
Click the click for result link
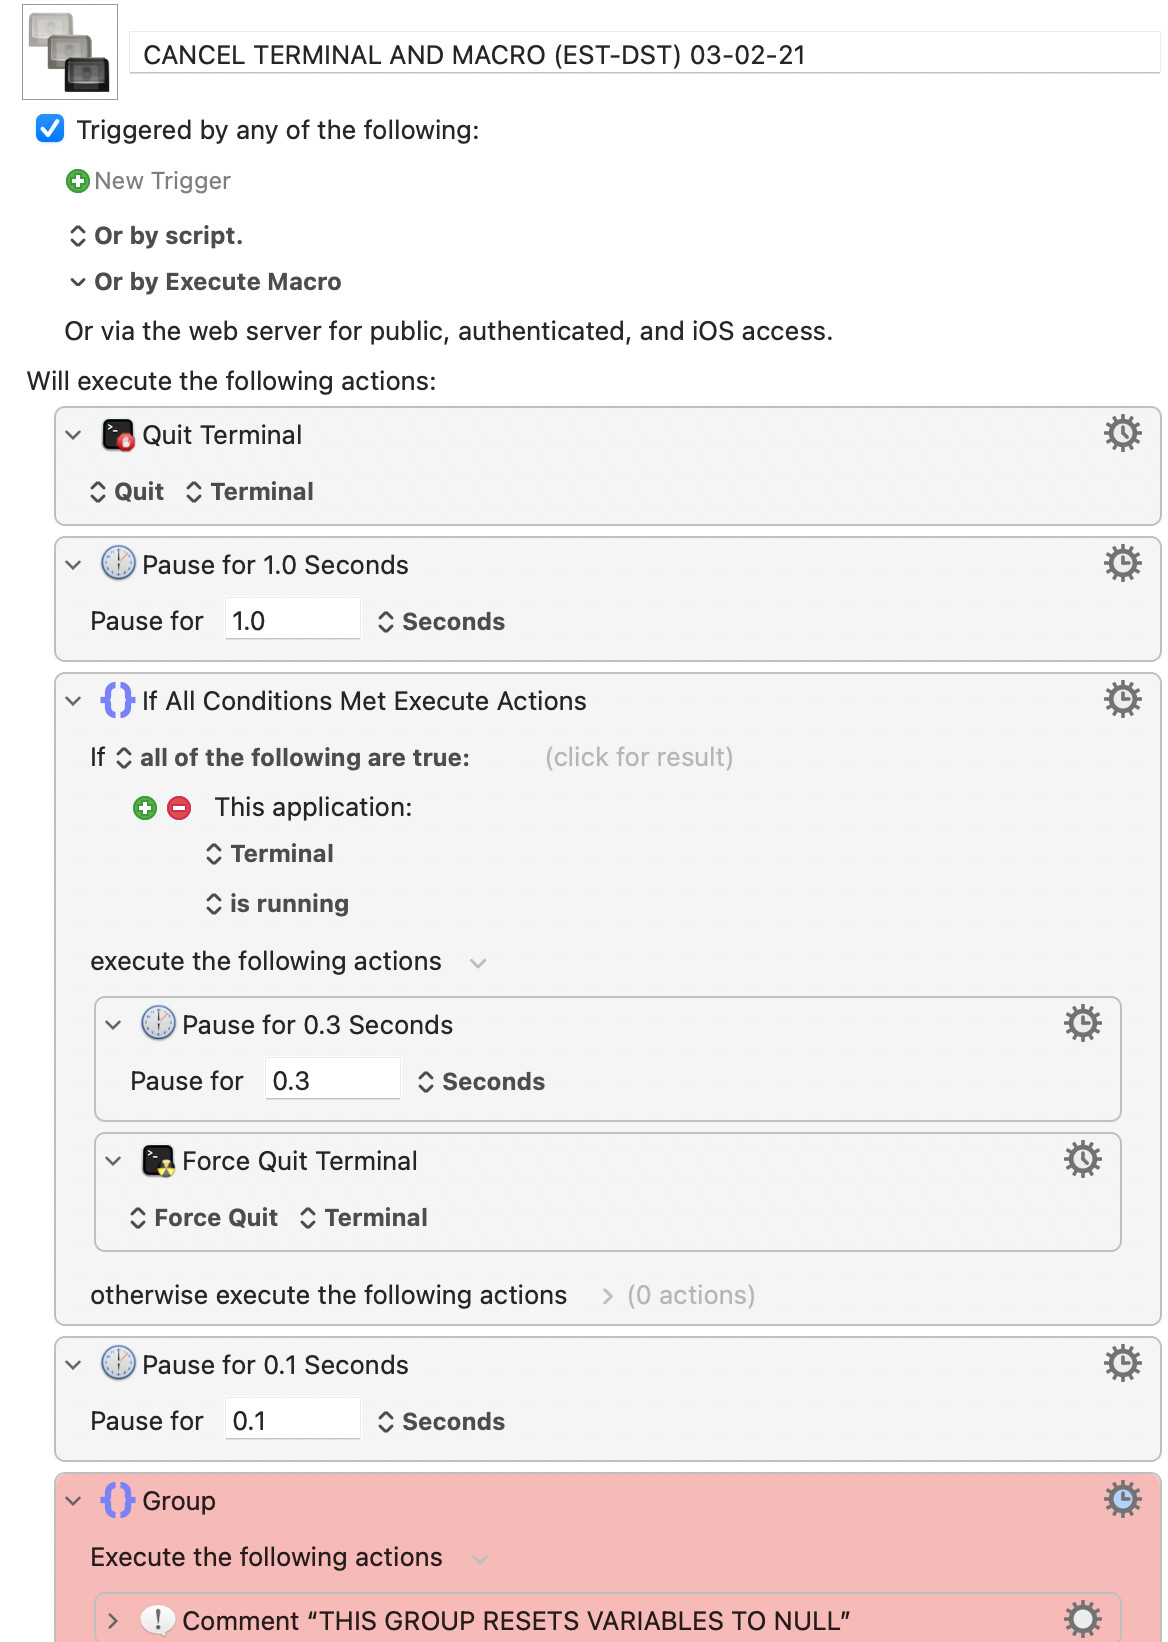point(639,758)
